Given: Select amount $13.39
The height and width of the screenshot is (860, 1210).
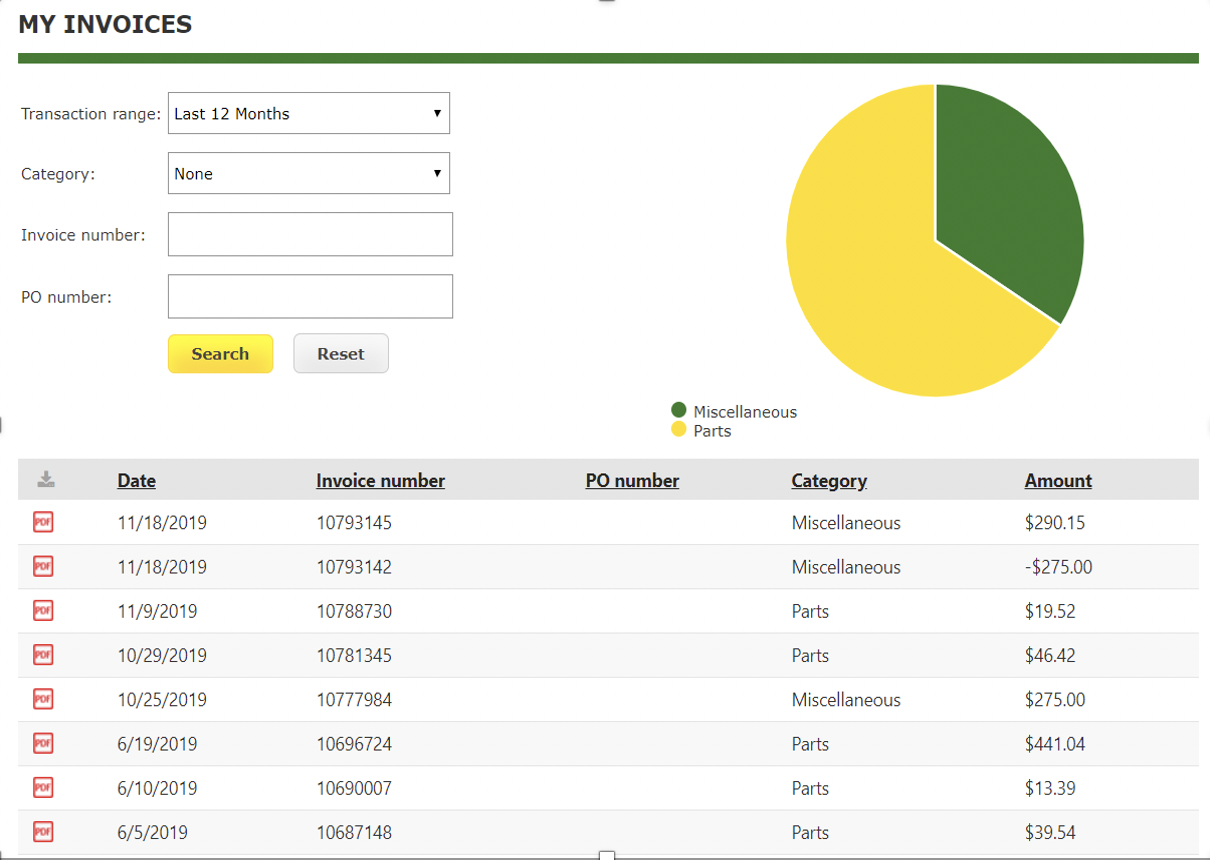Looking at the screenshot, I should pyautogui.click(x=1050, y=788).
